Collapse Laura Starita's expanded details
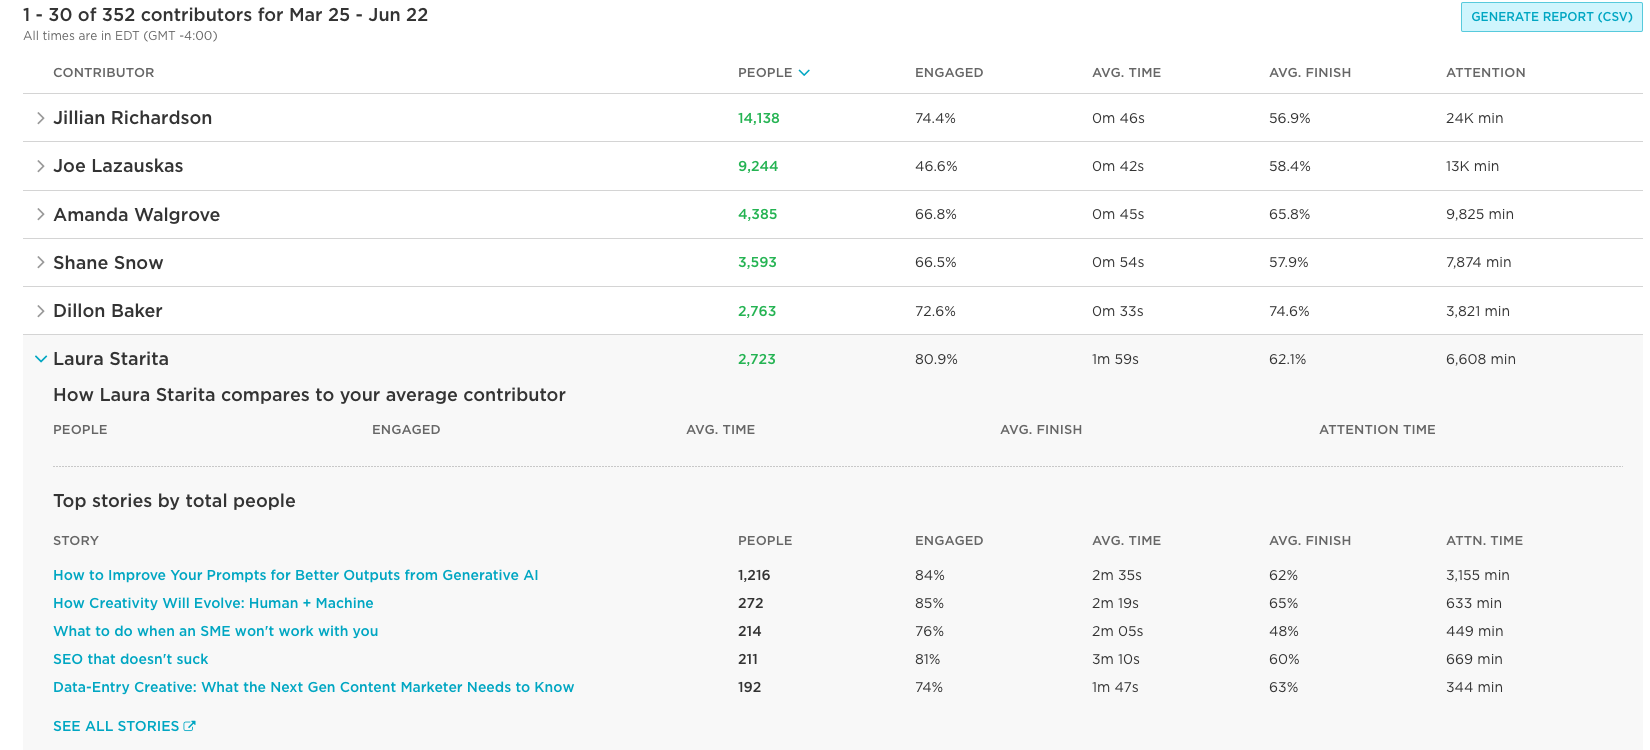Viewport: 1650px width, 750px height. (40, 358)
